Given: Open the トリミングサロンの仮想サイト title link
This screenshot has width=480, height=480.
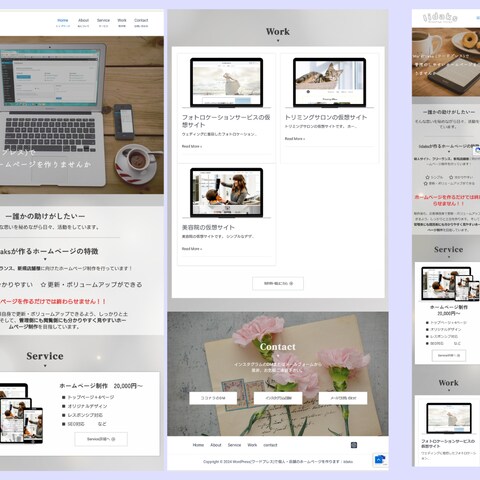Looking at the screenshot, I should pos(326,117).
